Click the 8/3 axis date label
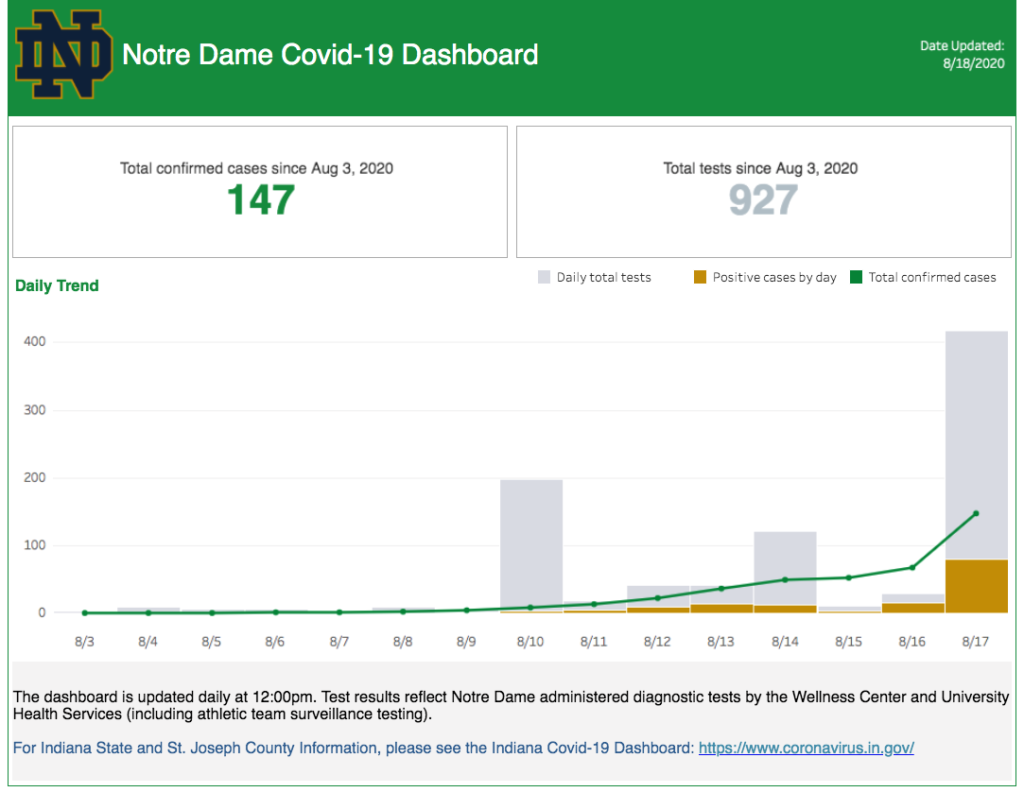Viewport: 1024px width, 792px height. click(x=84, y=642)
